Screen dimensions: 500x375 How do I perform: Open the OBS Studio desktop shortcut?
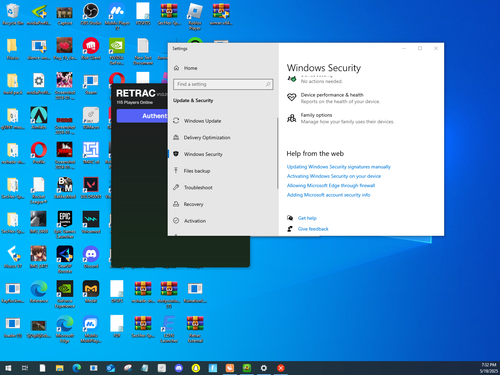click(91, 14)
